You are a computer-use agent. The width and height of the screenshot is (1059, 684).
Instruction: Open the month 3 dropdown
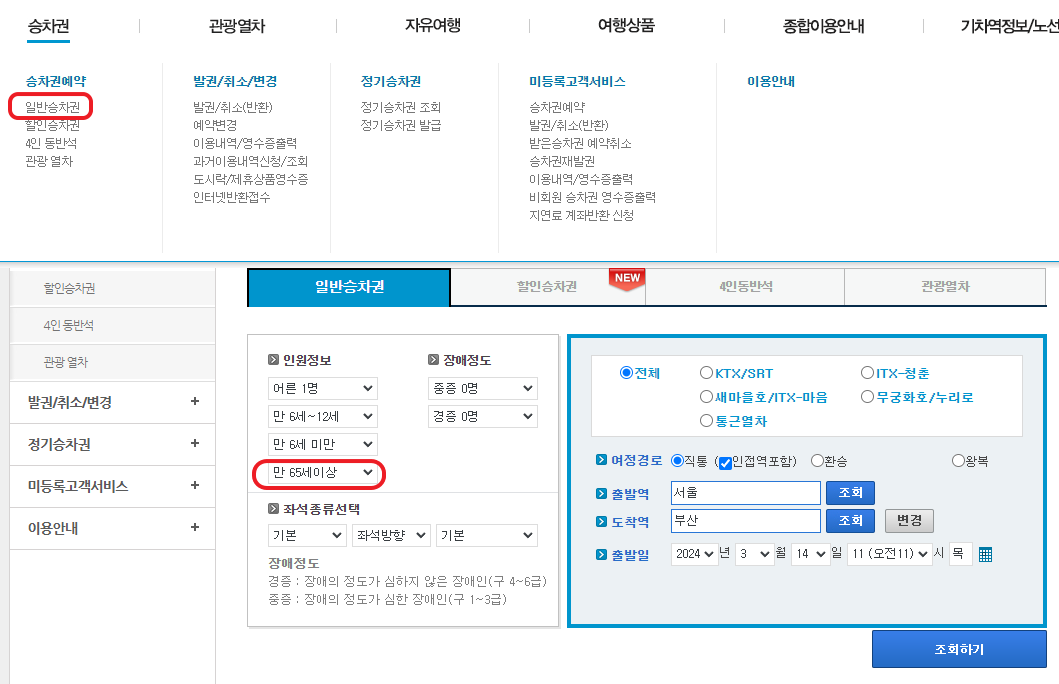pos(754,554)
